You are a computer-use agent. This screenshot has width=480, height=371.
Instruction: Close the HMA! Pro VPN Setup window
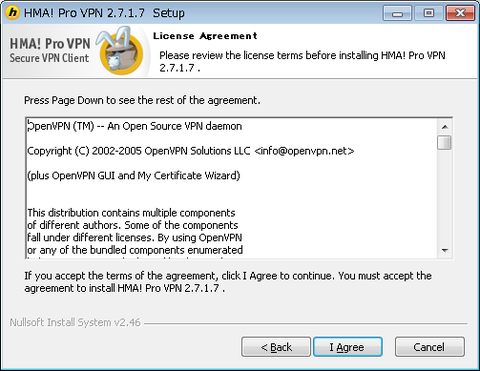(x=460, y=13)
